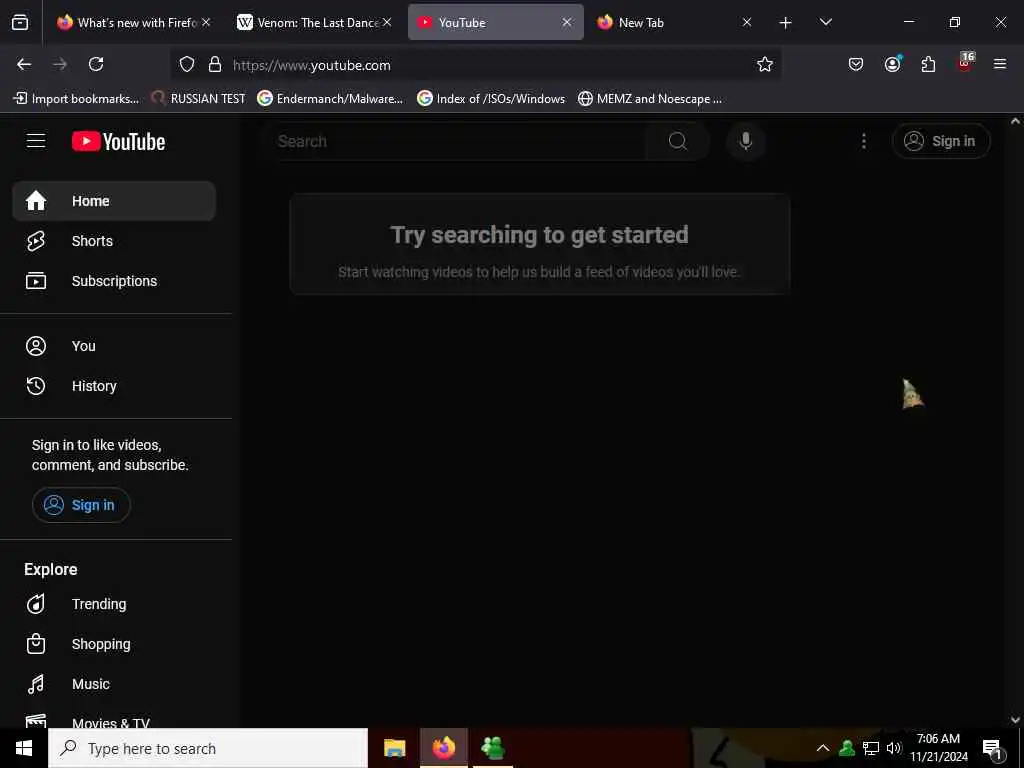Click the search magnifier button
1024x768 pixels.
pos(677,141)
